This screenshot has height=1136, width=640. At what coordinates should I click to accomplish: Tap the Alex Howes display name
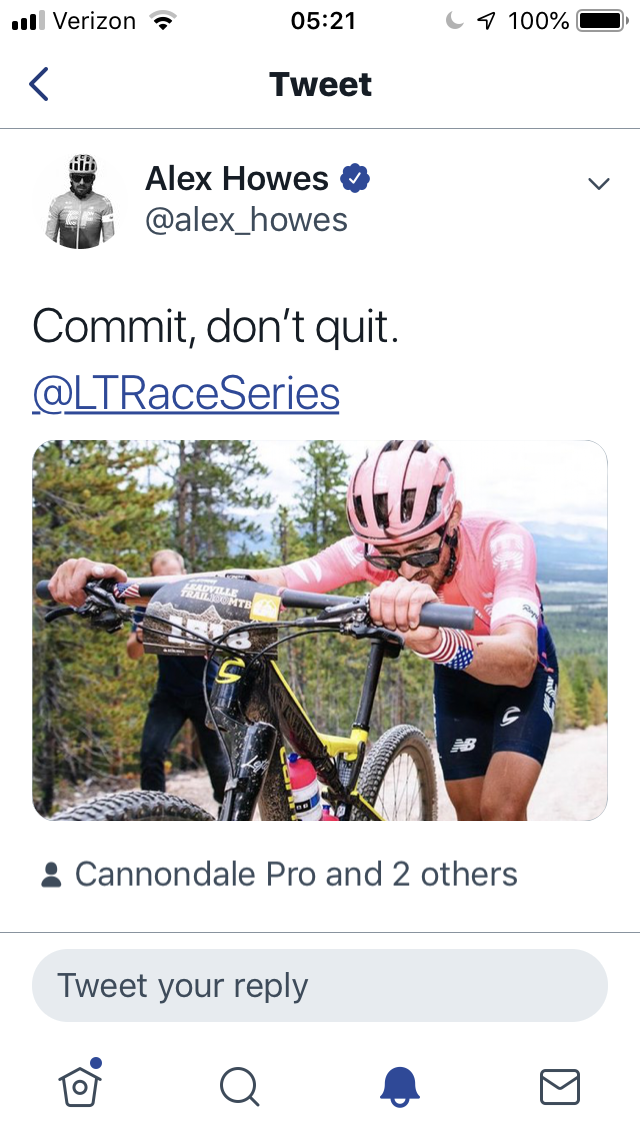coord(237,179)
